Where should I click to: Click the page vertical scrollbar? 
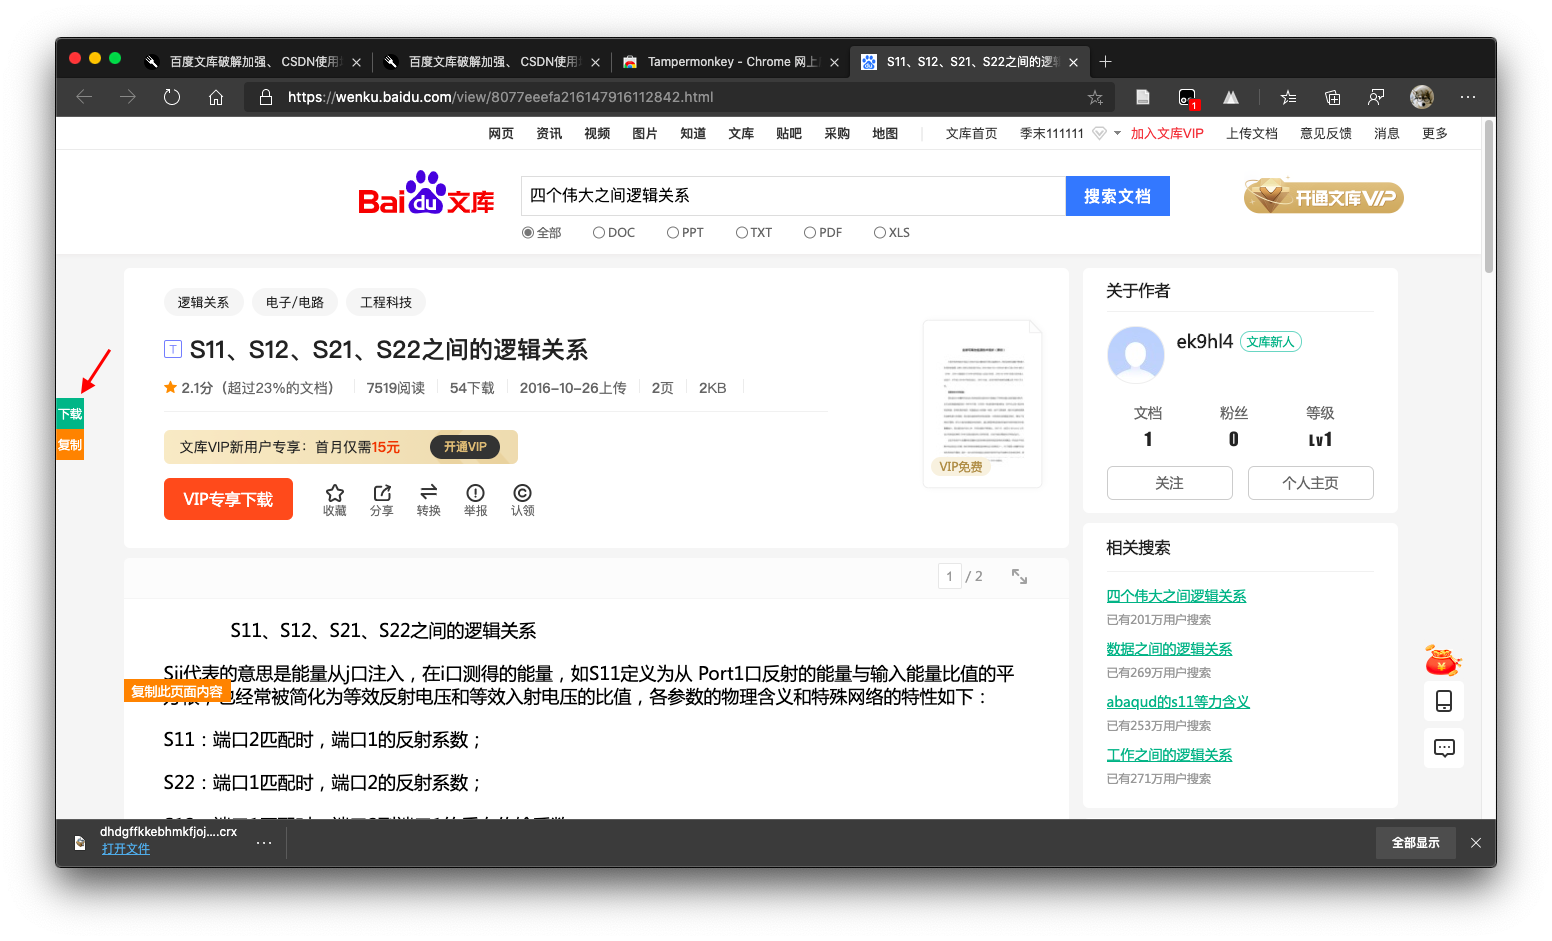coord(1489,197)
